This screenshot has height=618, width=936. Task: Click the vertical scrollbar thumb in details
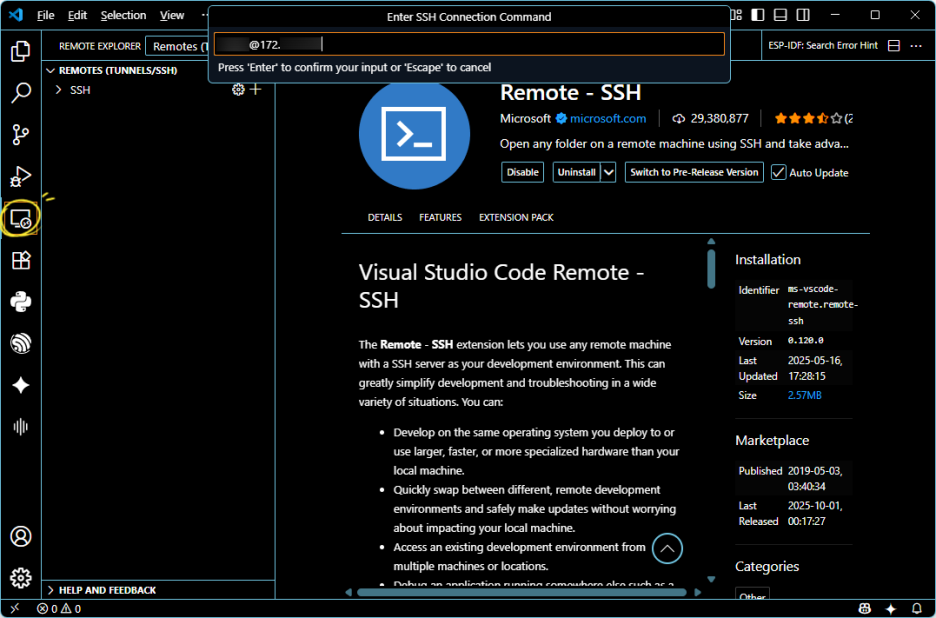[x=711, y=269]
